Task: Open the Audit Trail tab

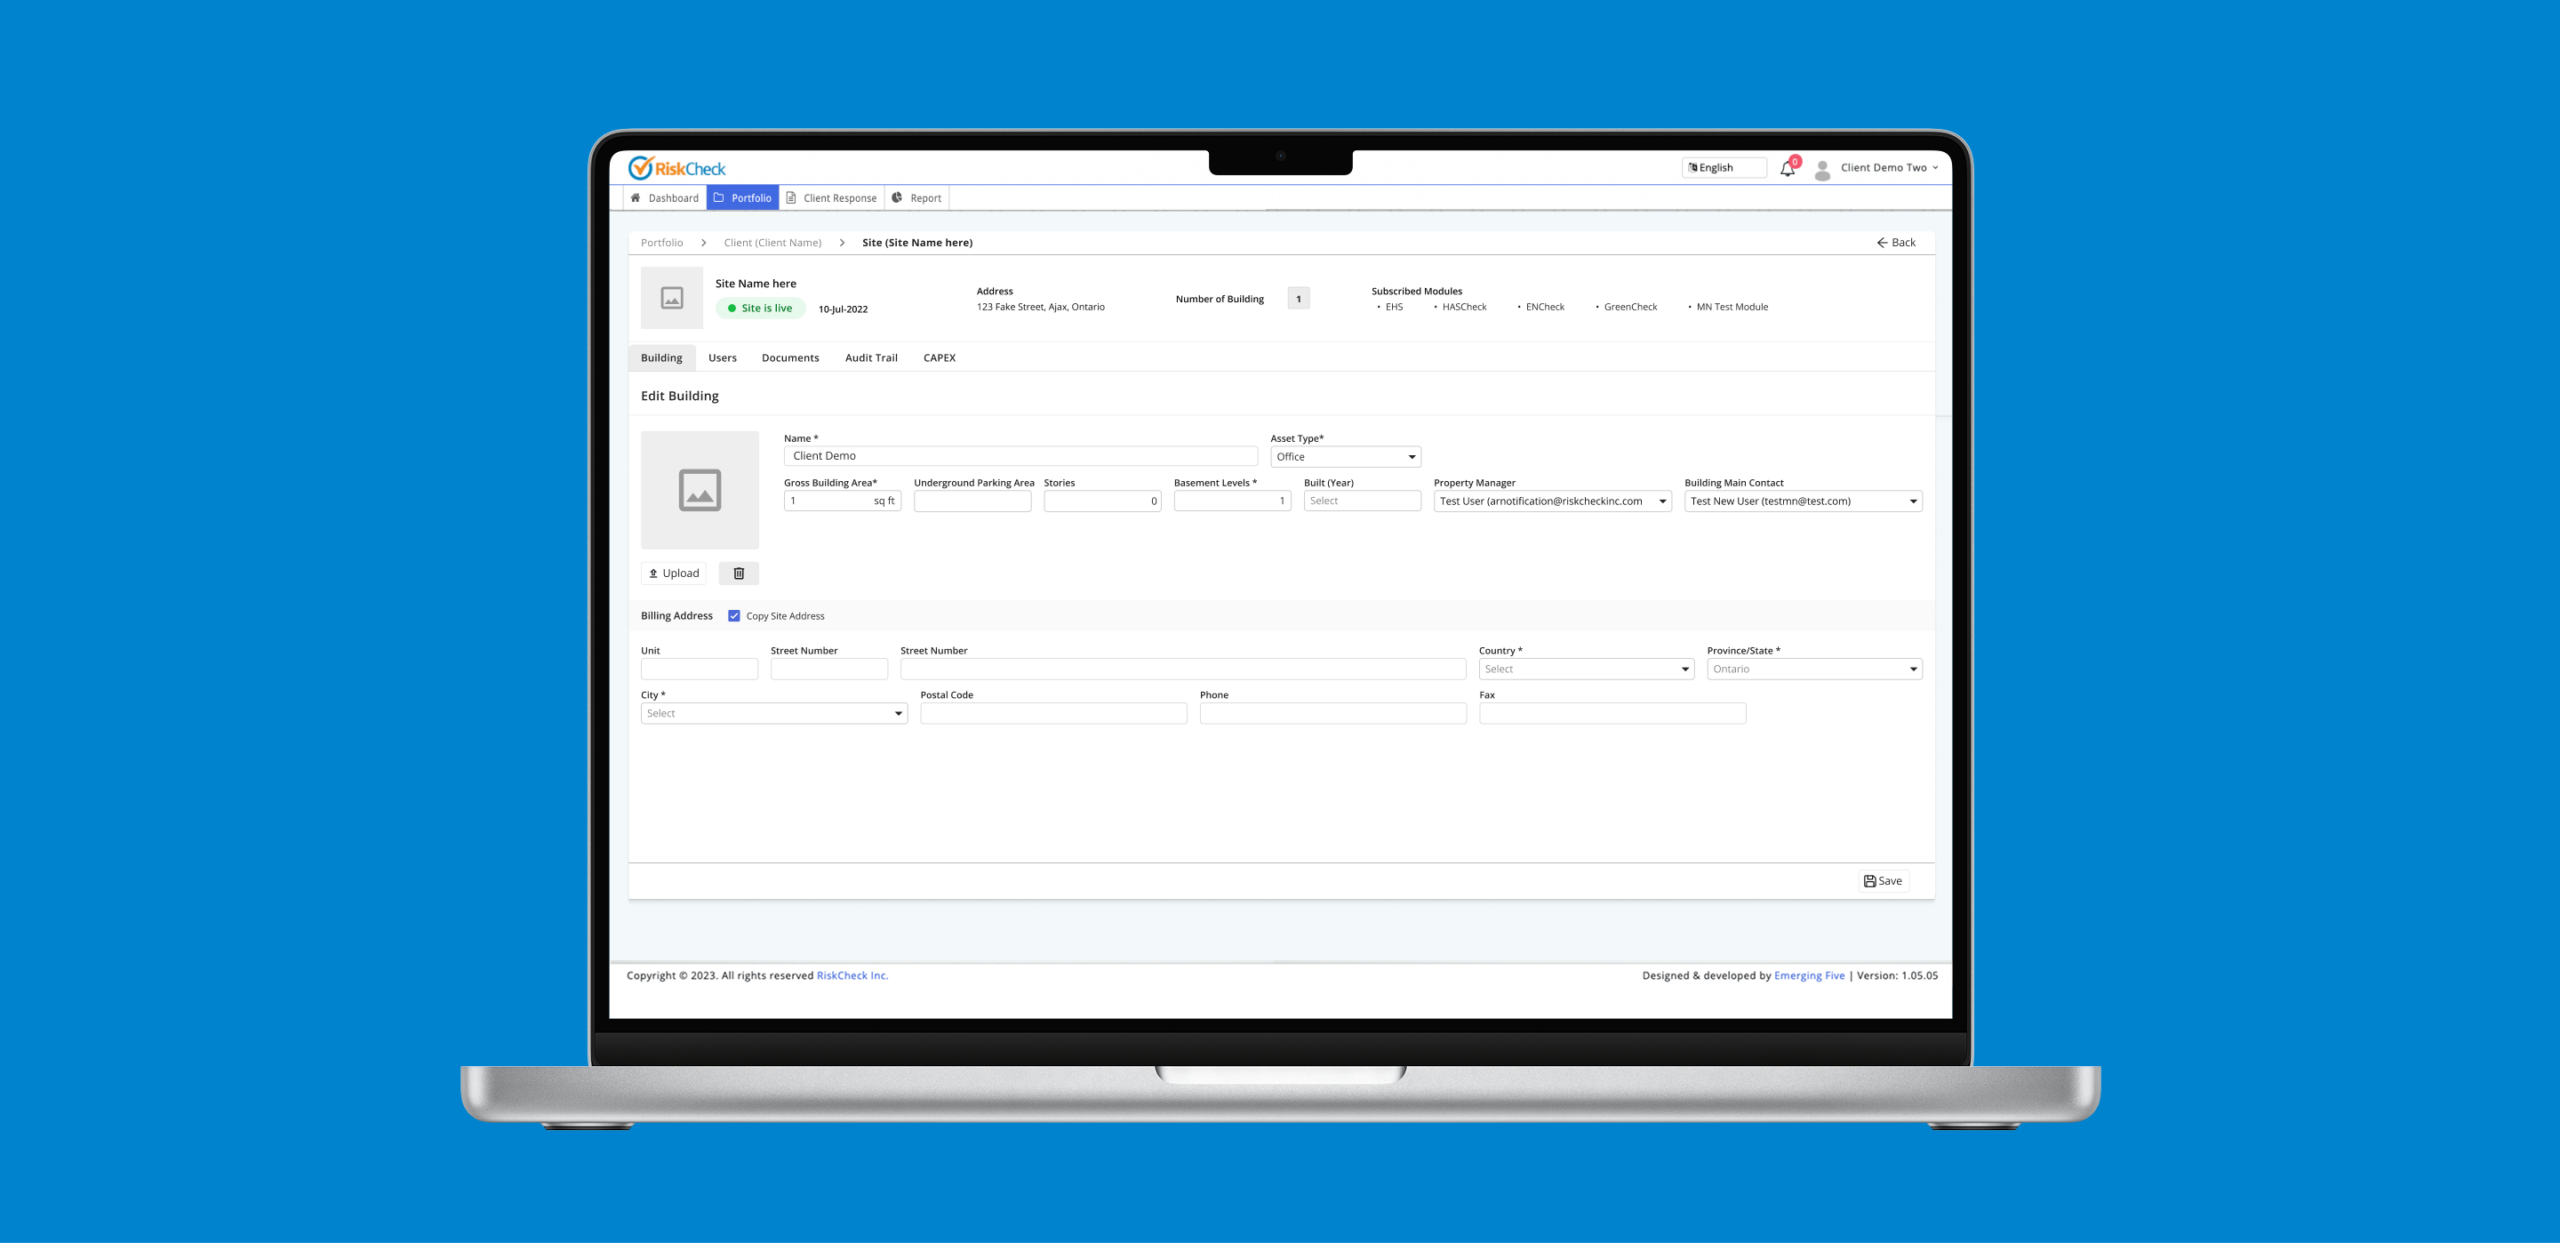Action: [x=871, y=358]
